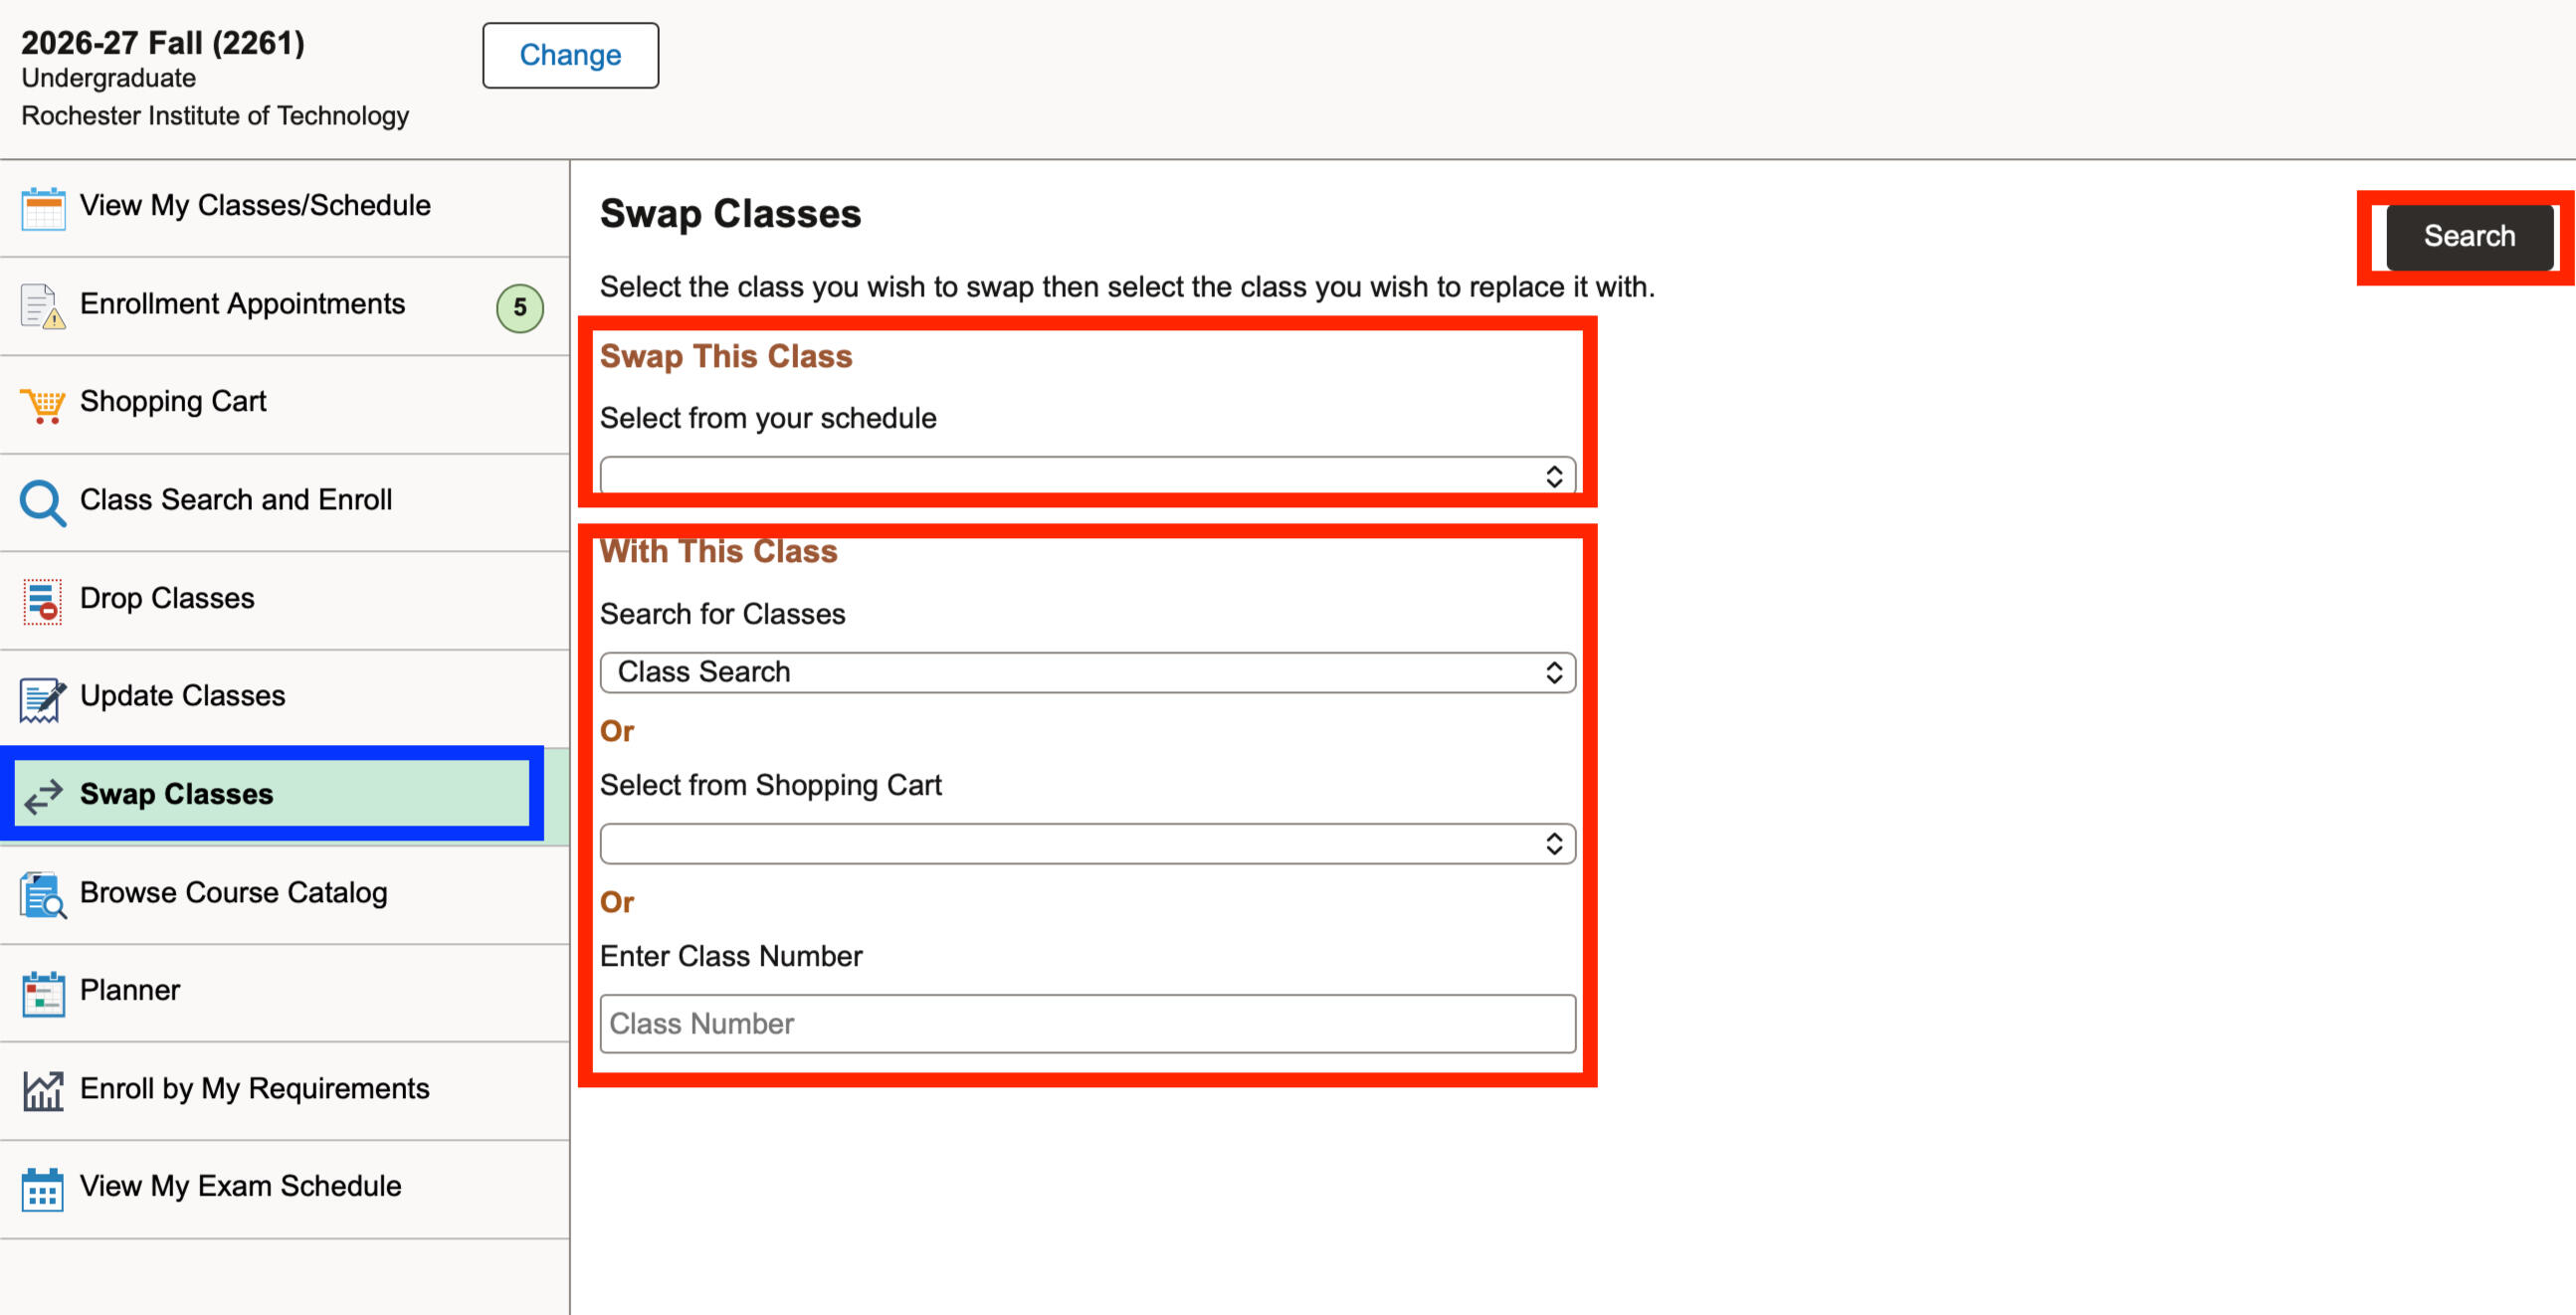The width and height of the screenshot is (2576, 1315).
Task: Click inside the Class Number field
Action: [x=1086, y=1023]
